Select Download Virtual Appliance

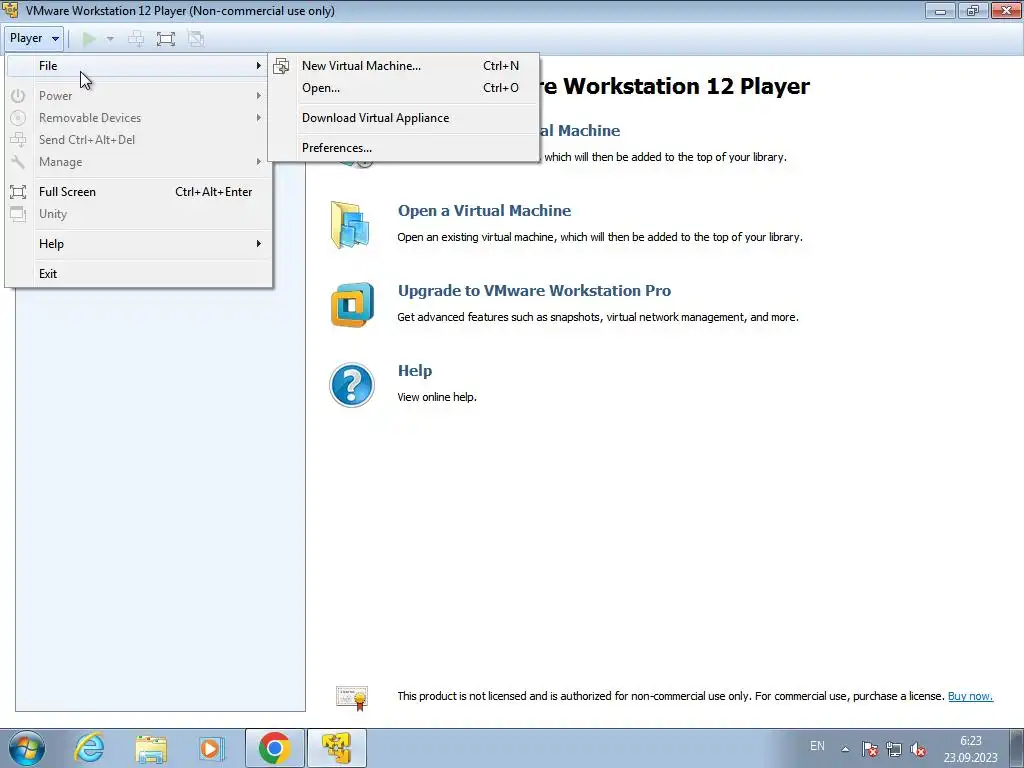tap(404, 118)
